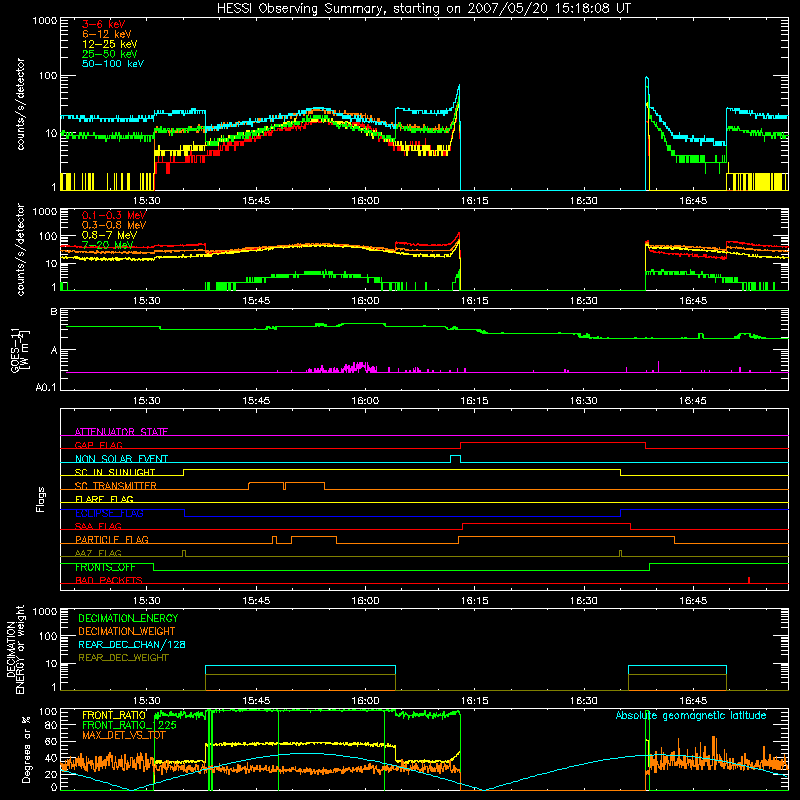800x800 pixels.
Task: Select the AAZ_FLAG label
Action: 98,553
